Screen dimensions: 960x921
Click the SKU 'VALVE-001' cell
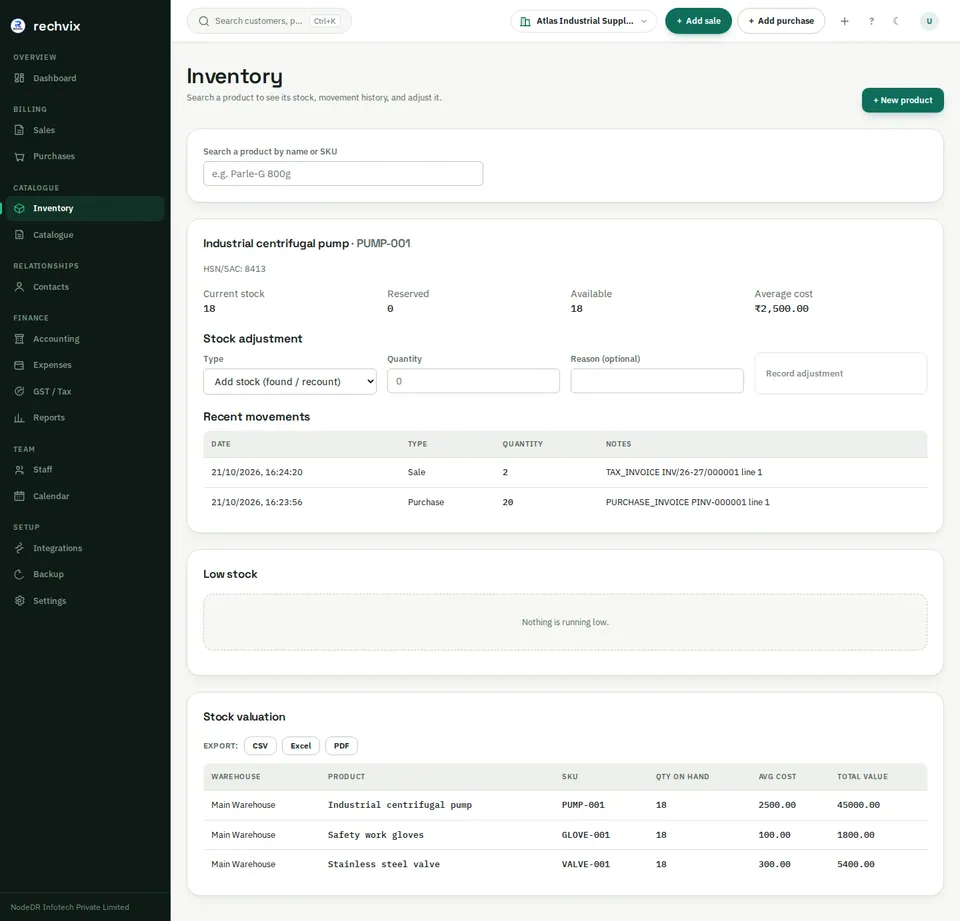585,864
